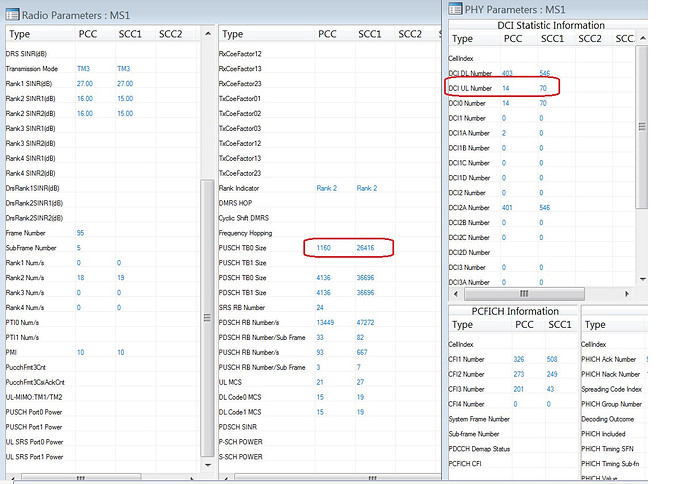The width and height of the screenshot is (690, 484).
Task: Select the CFI3 Number PCC value 201
Action: coord(519,389)
